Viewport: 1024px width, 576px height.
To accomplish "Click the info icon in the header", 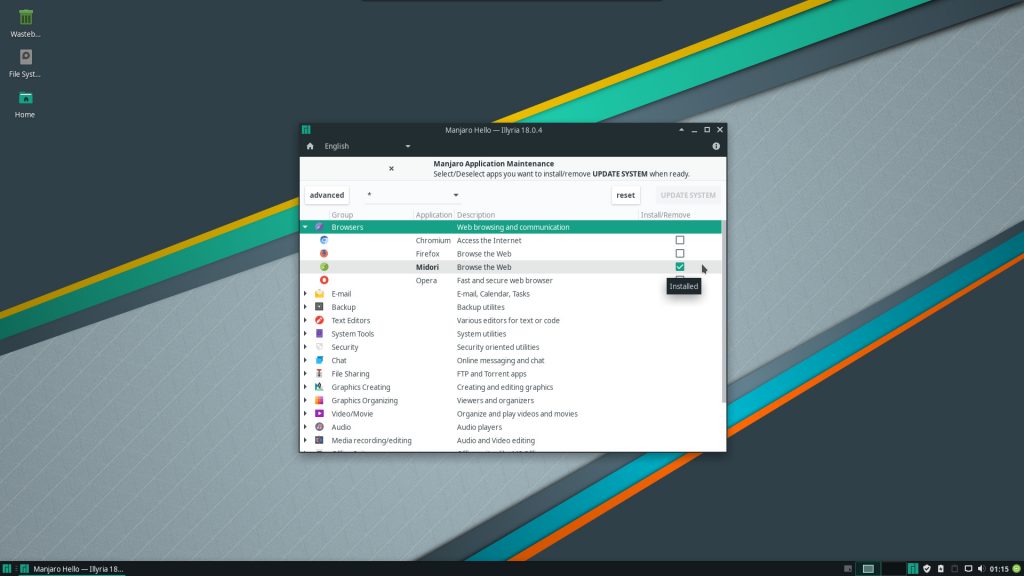I will (716, 145).
